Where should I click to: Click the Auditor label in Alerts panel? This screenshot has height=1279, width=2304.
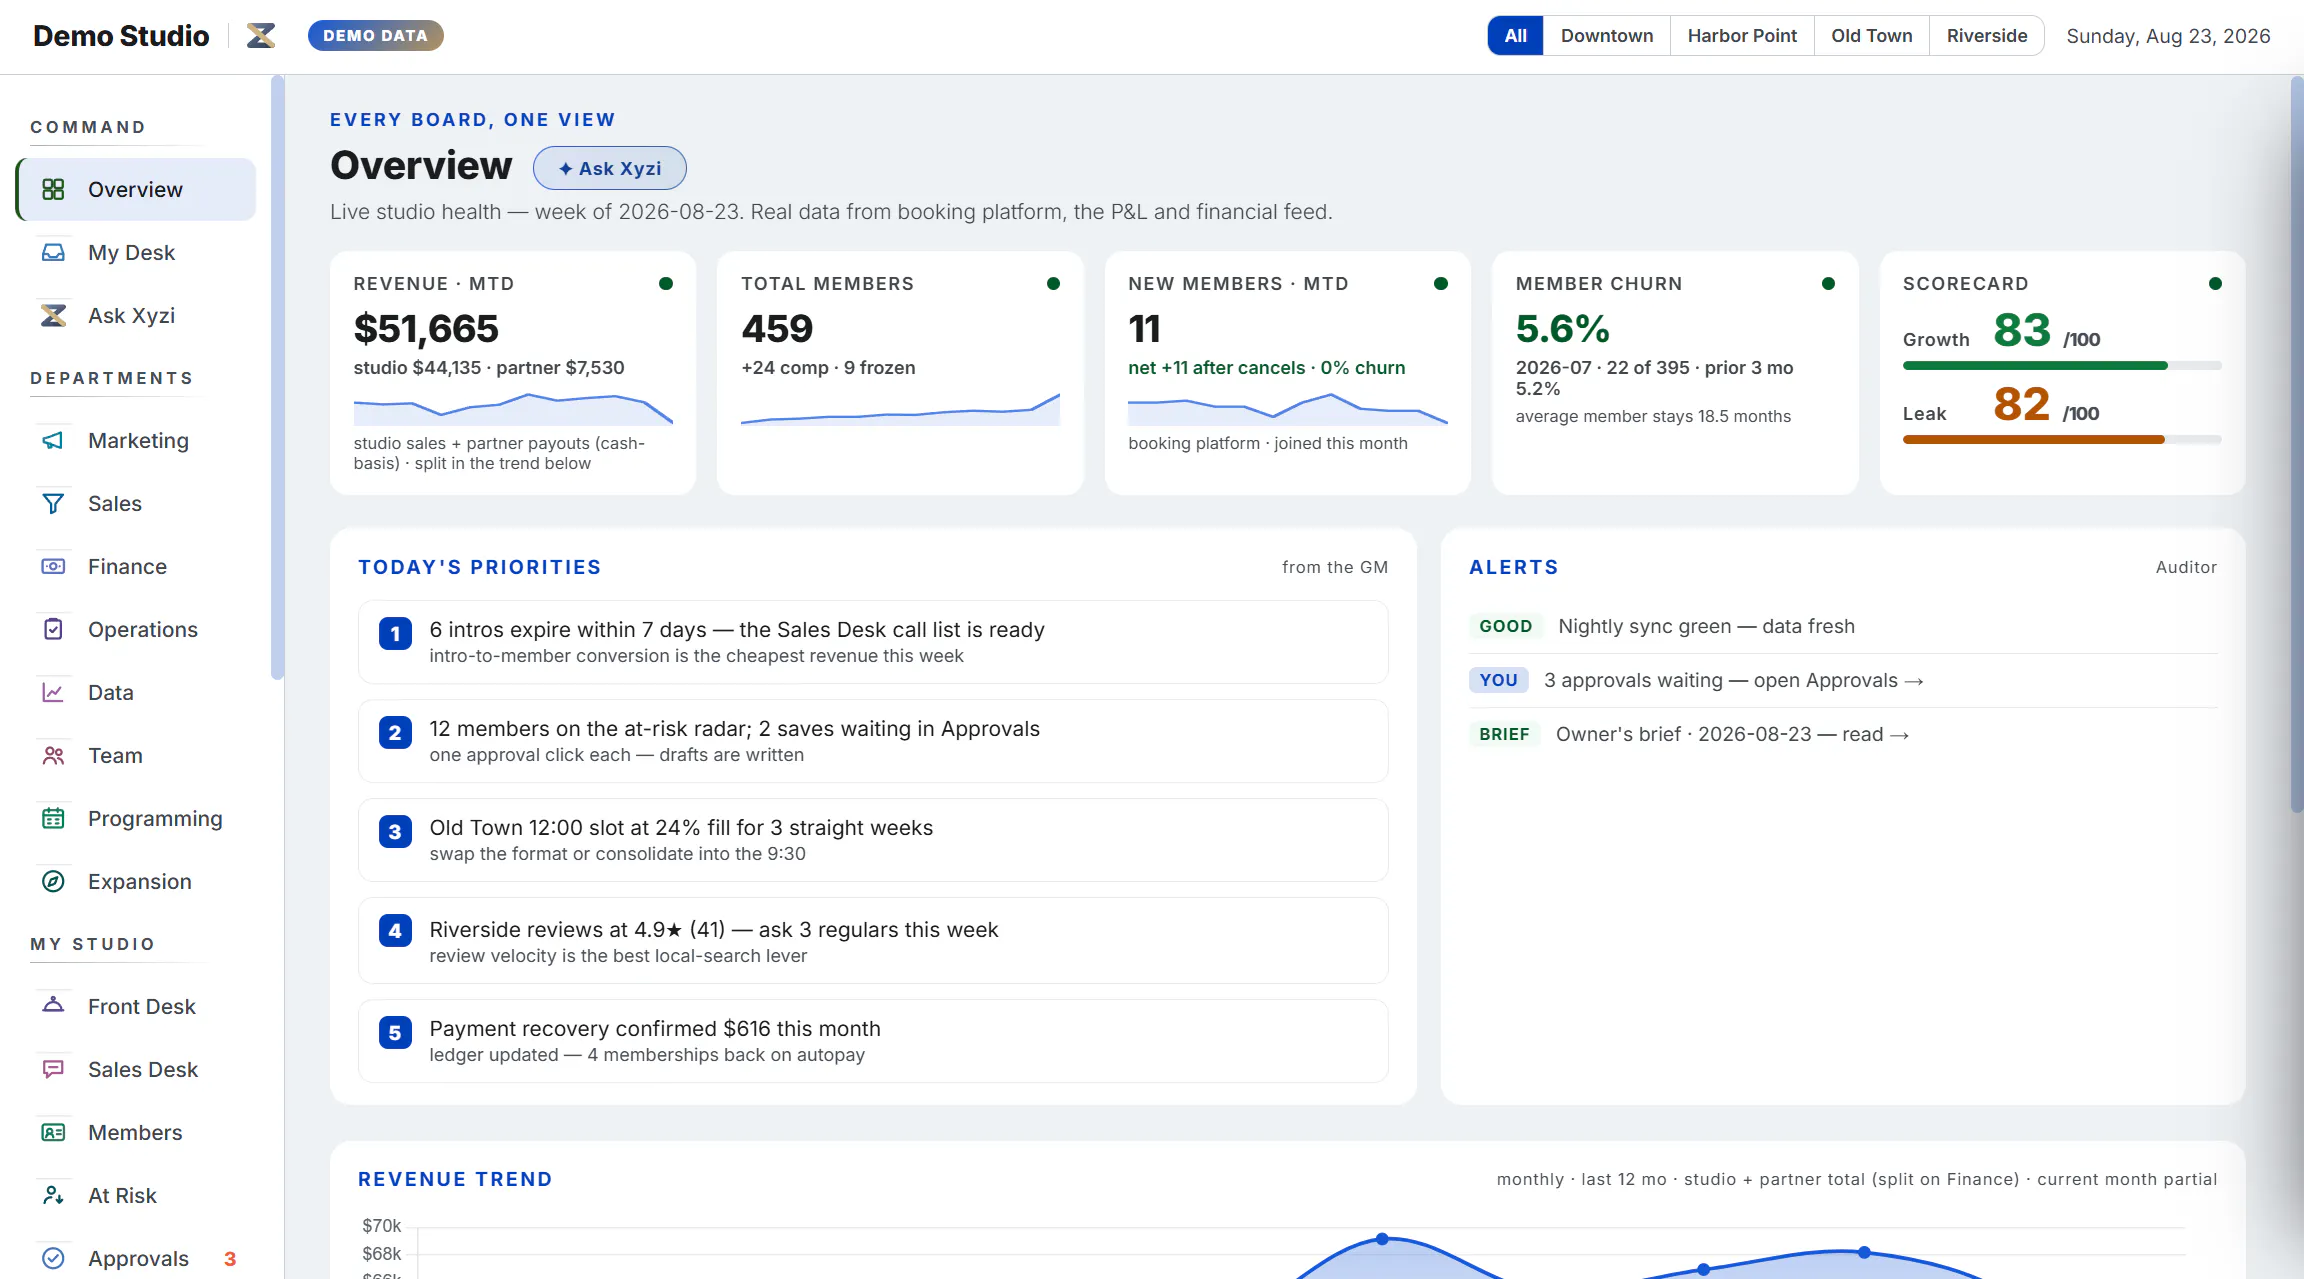pyautogui.click(x=2186, y=567)
